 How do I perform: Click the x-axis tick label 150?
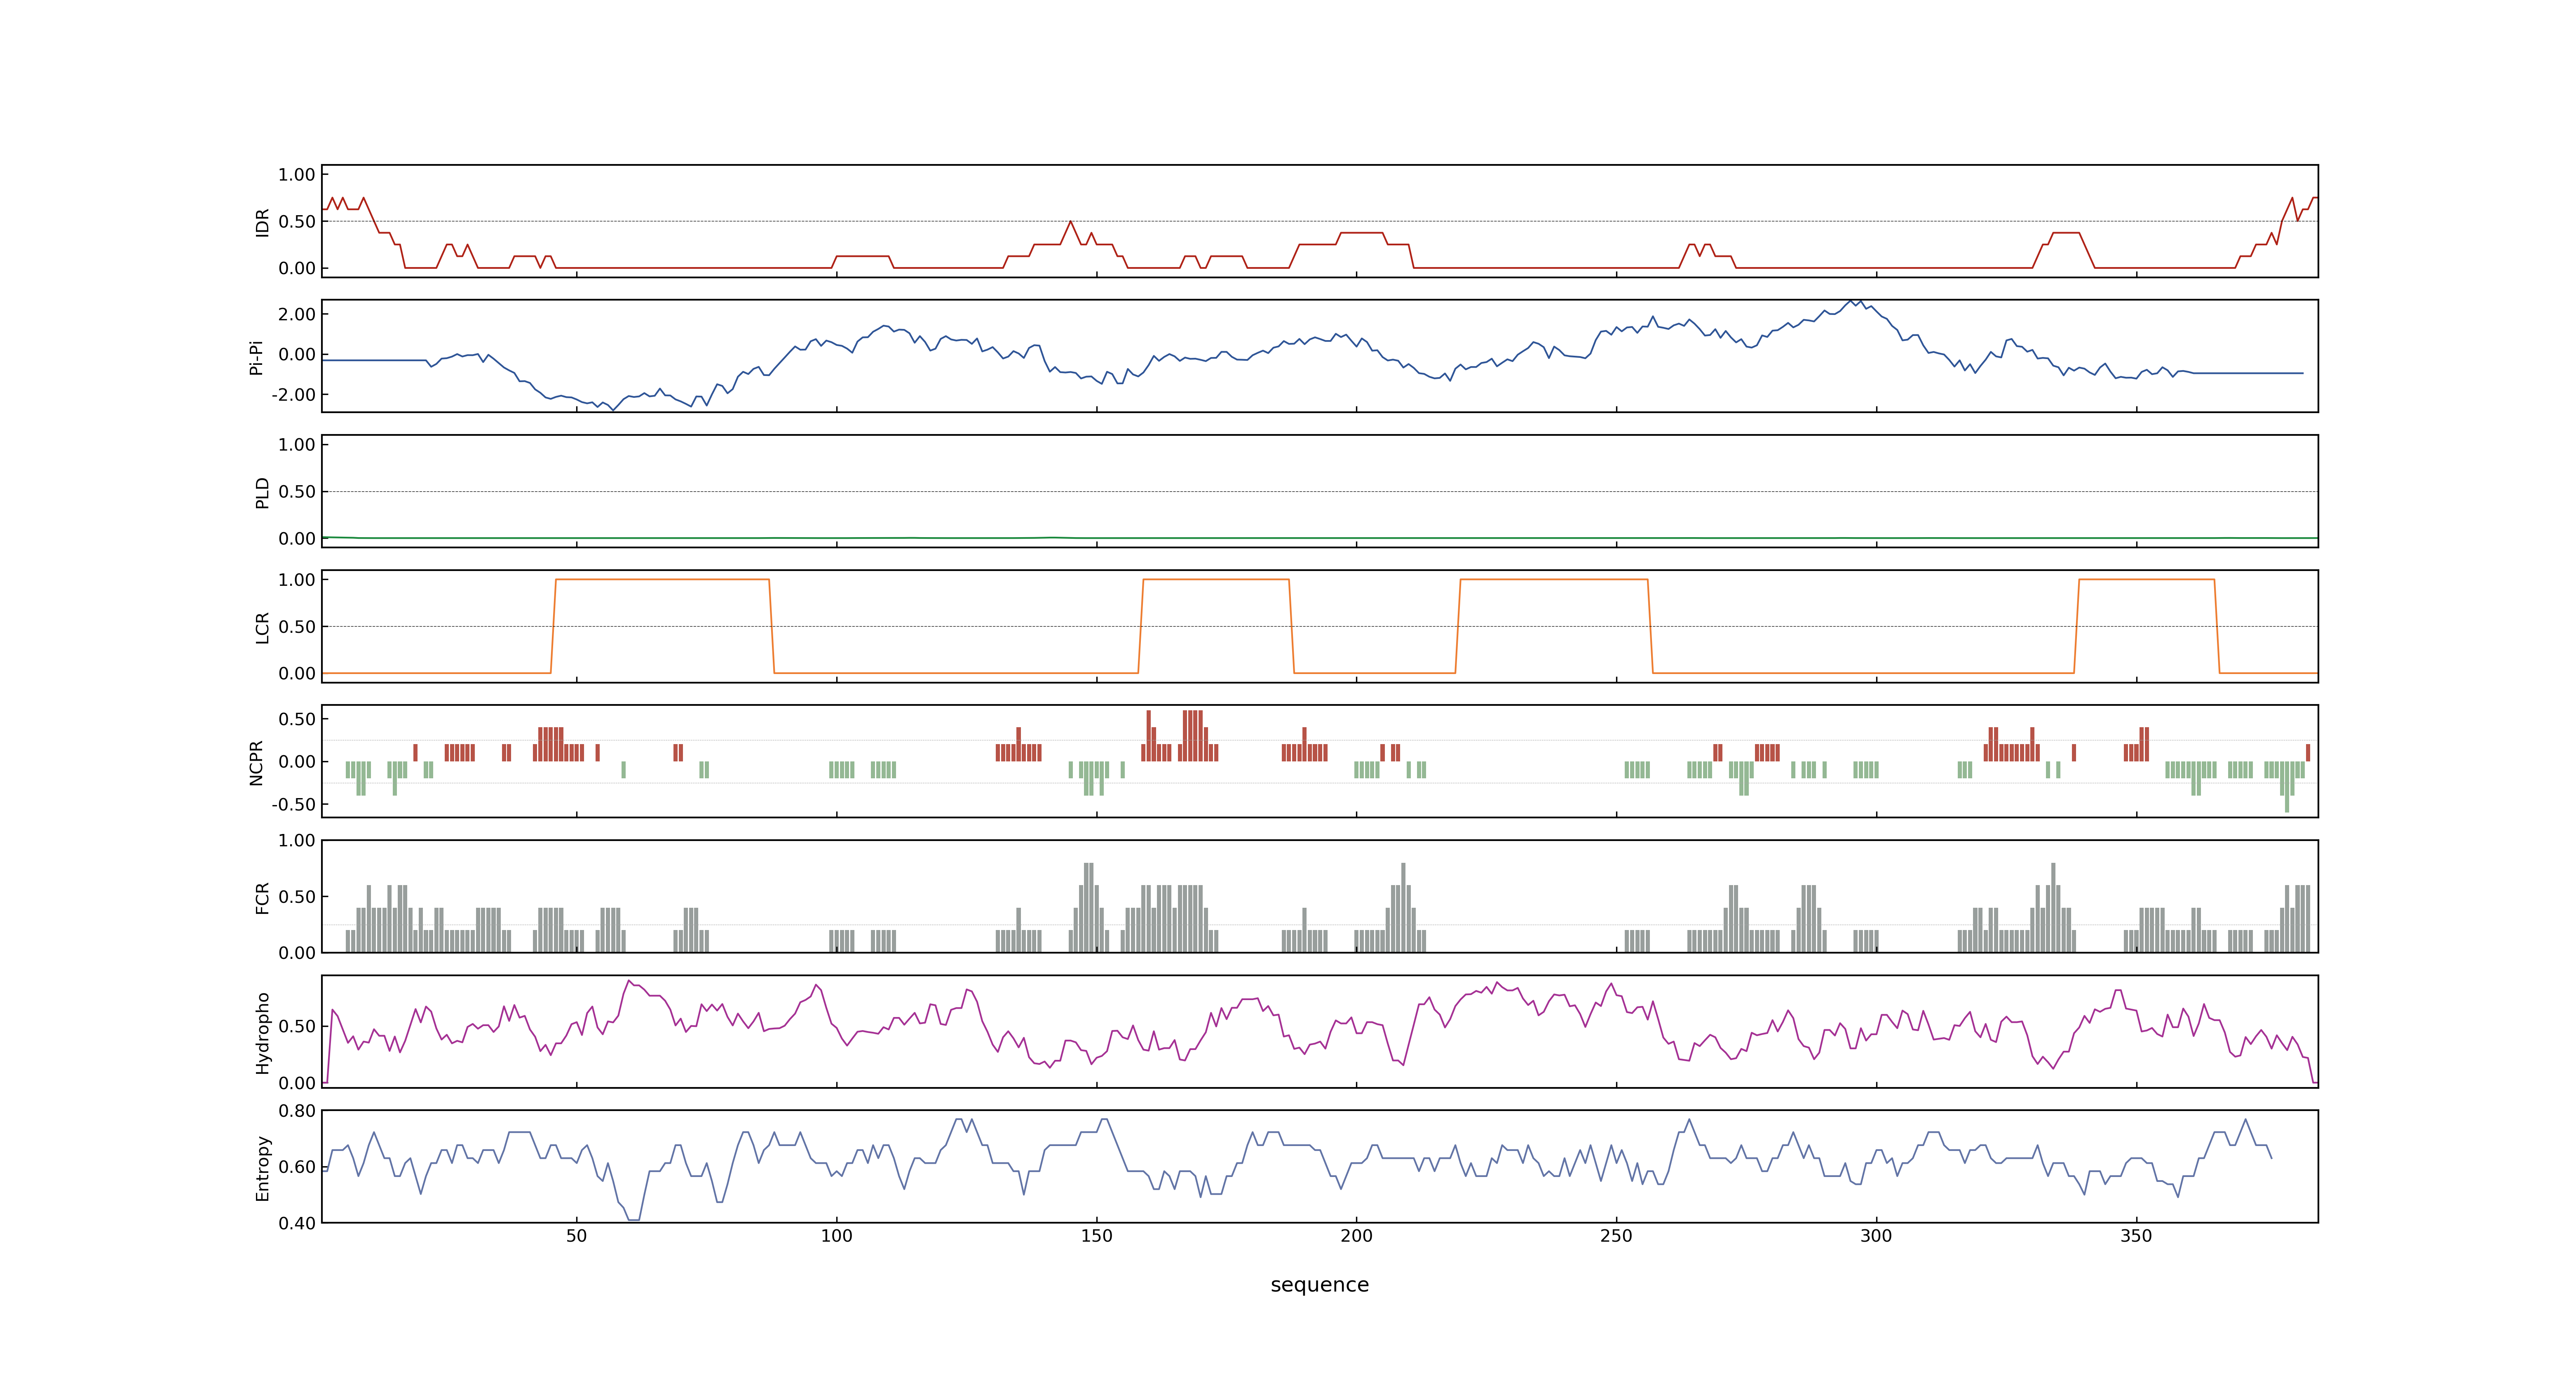point(1097,1236)
